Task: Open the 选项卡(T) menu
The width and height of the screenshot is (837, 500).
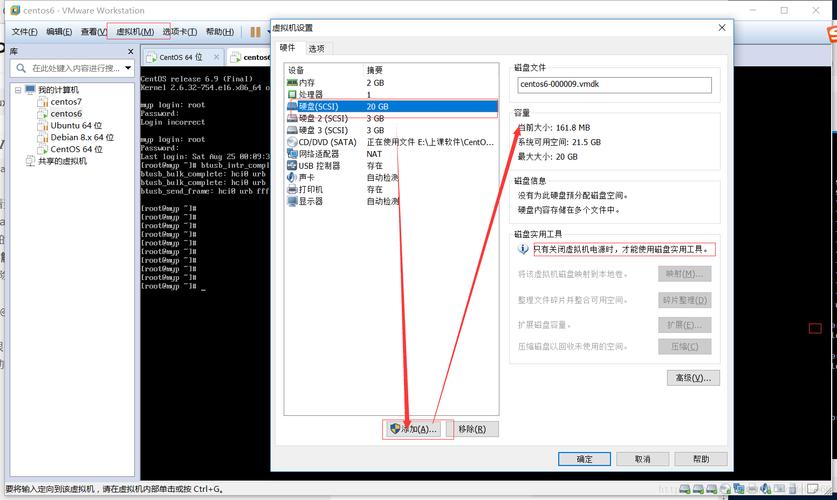Action: coord(180,32)
